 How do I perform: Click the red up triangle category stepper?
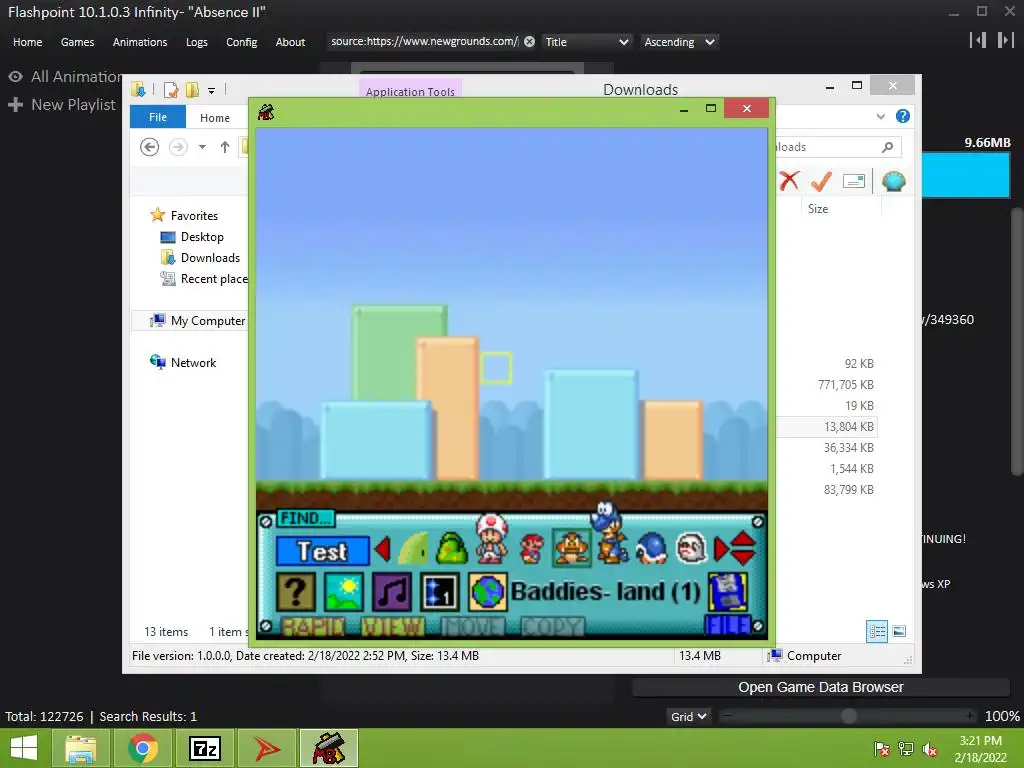pyautogui.click(x=743, y=539)
